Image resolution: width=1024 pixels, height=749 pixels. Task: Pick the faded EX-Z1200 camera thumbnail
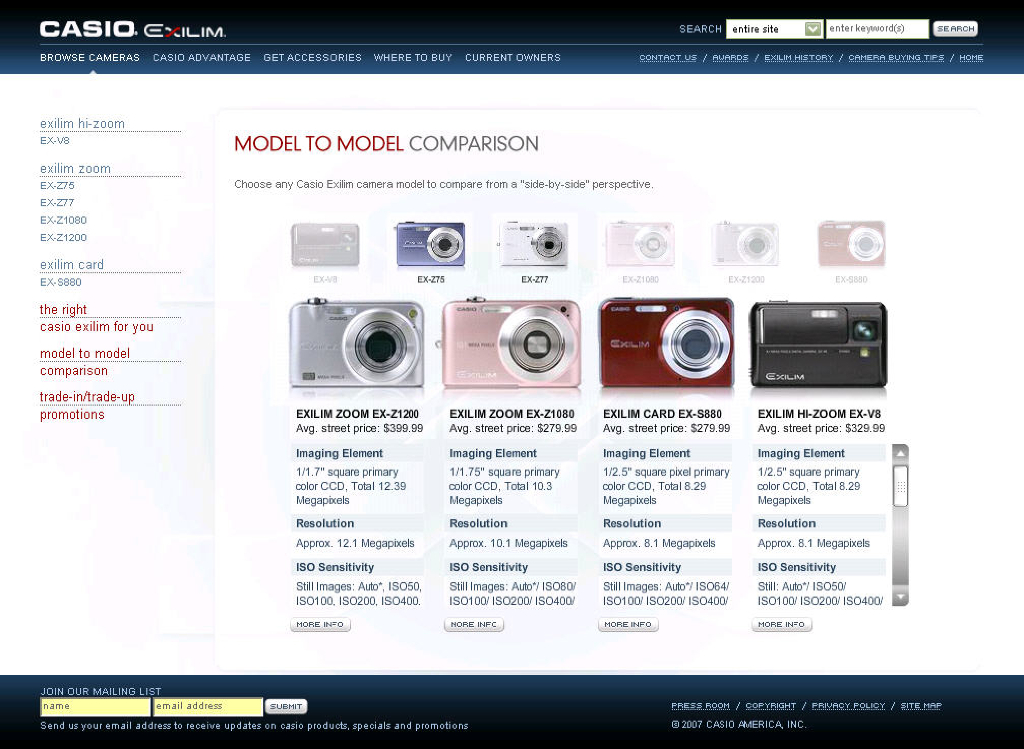pos(746,244)
